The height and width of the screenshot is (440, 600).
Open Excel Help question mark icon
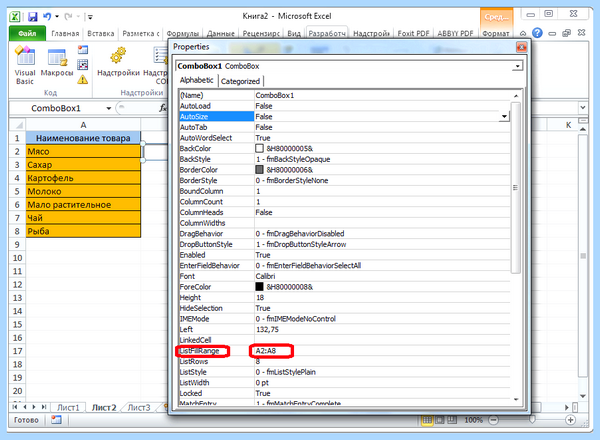[537, 33]
